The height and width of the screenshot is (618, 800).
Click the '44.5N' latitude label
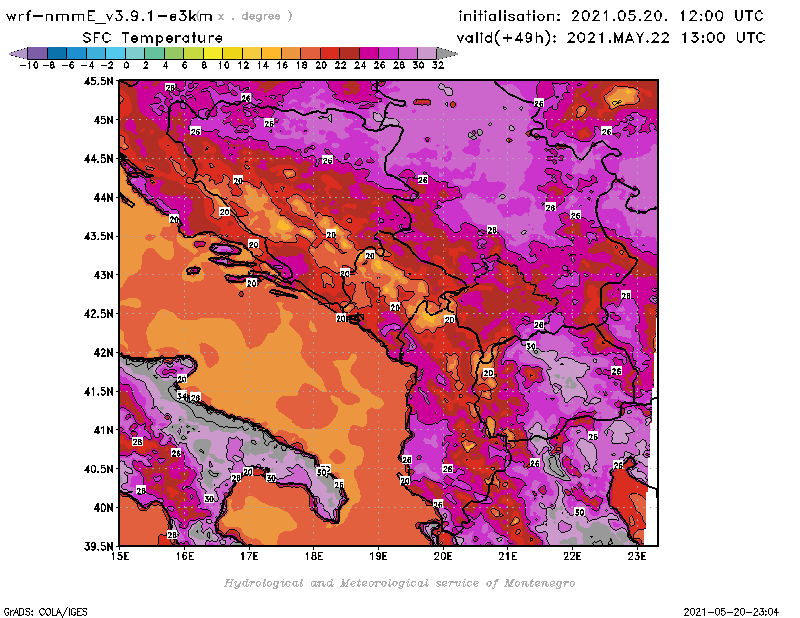pos(98,159)
